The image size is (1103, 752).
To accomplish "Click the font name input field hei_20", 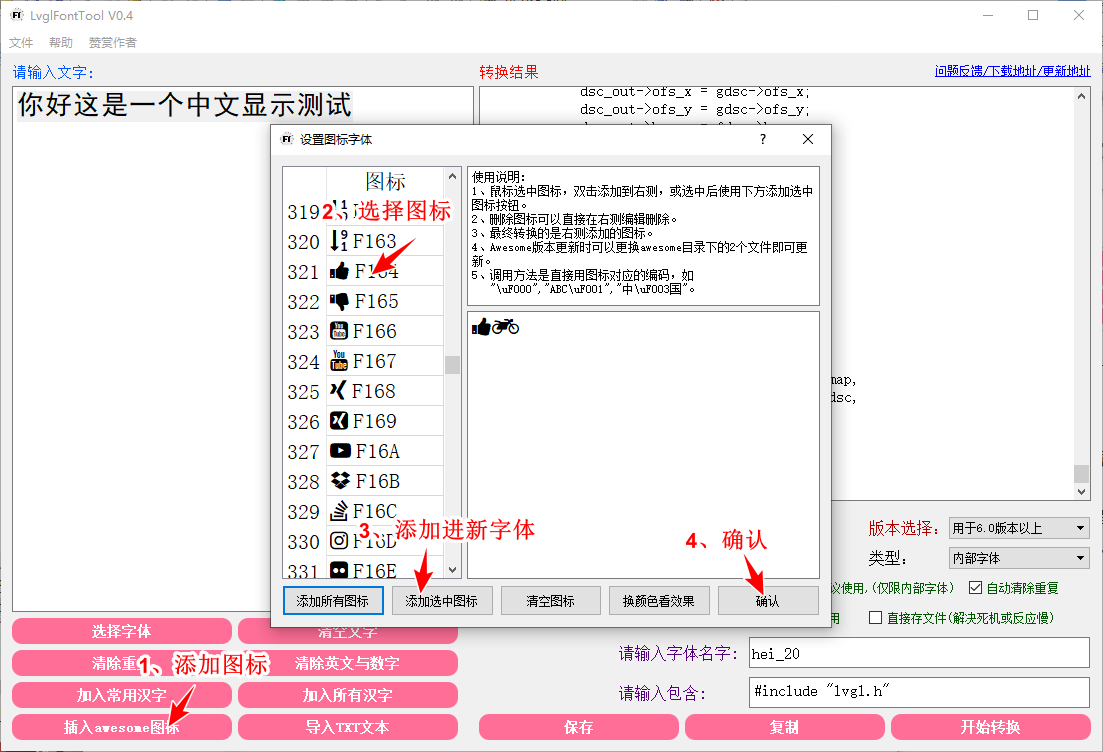I will 918,653.
